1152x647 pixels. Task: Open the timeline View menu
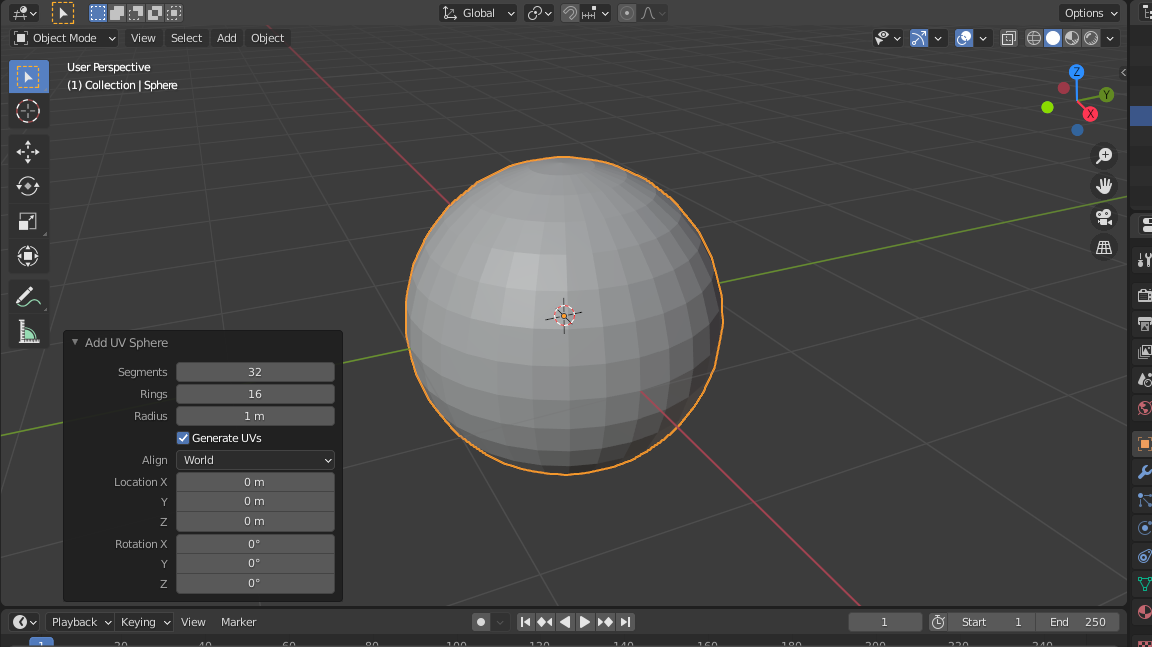(x=193, y=622)
